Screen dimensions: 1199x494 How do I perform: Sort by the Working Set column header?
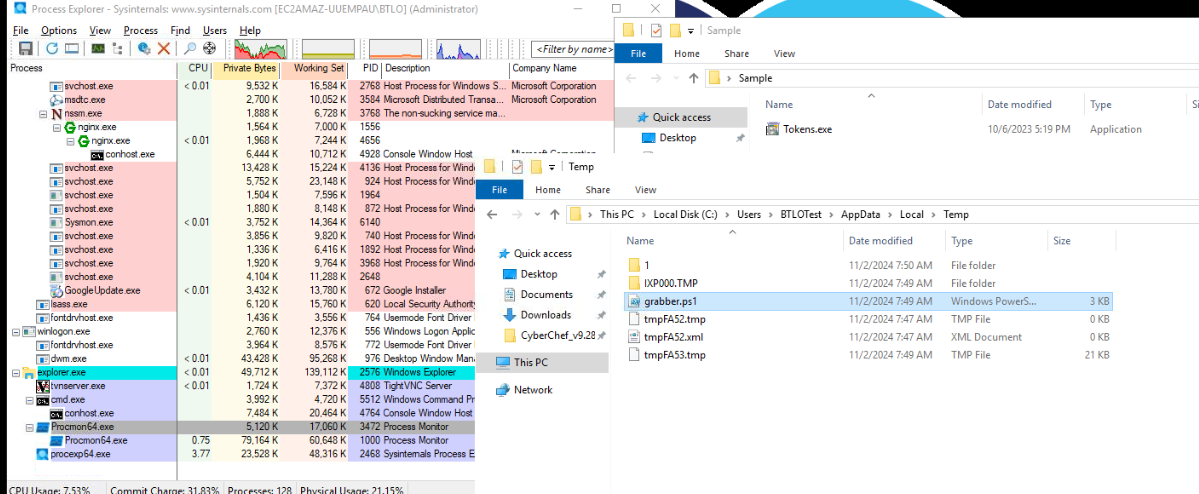coord(314,68)
